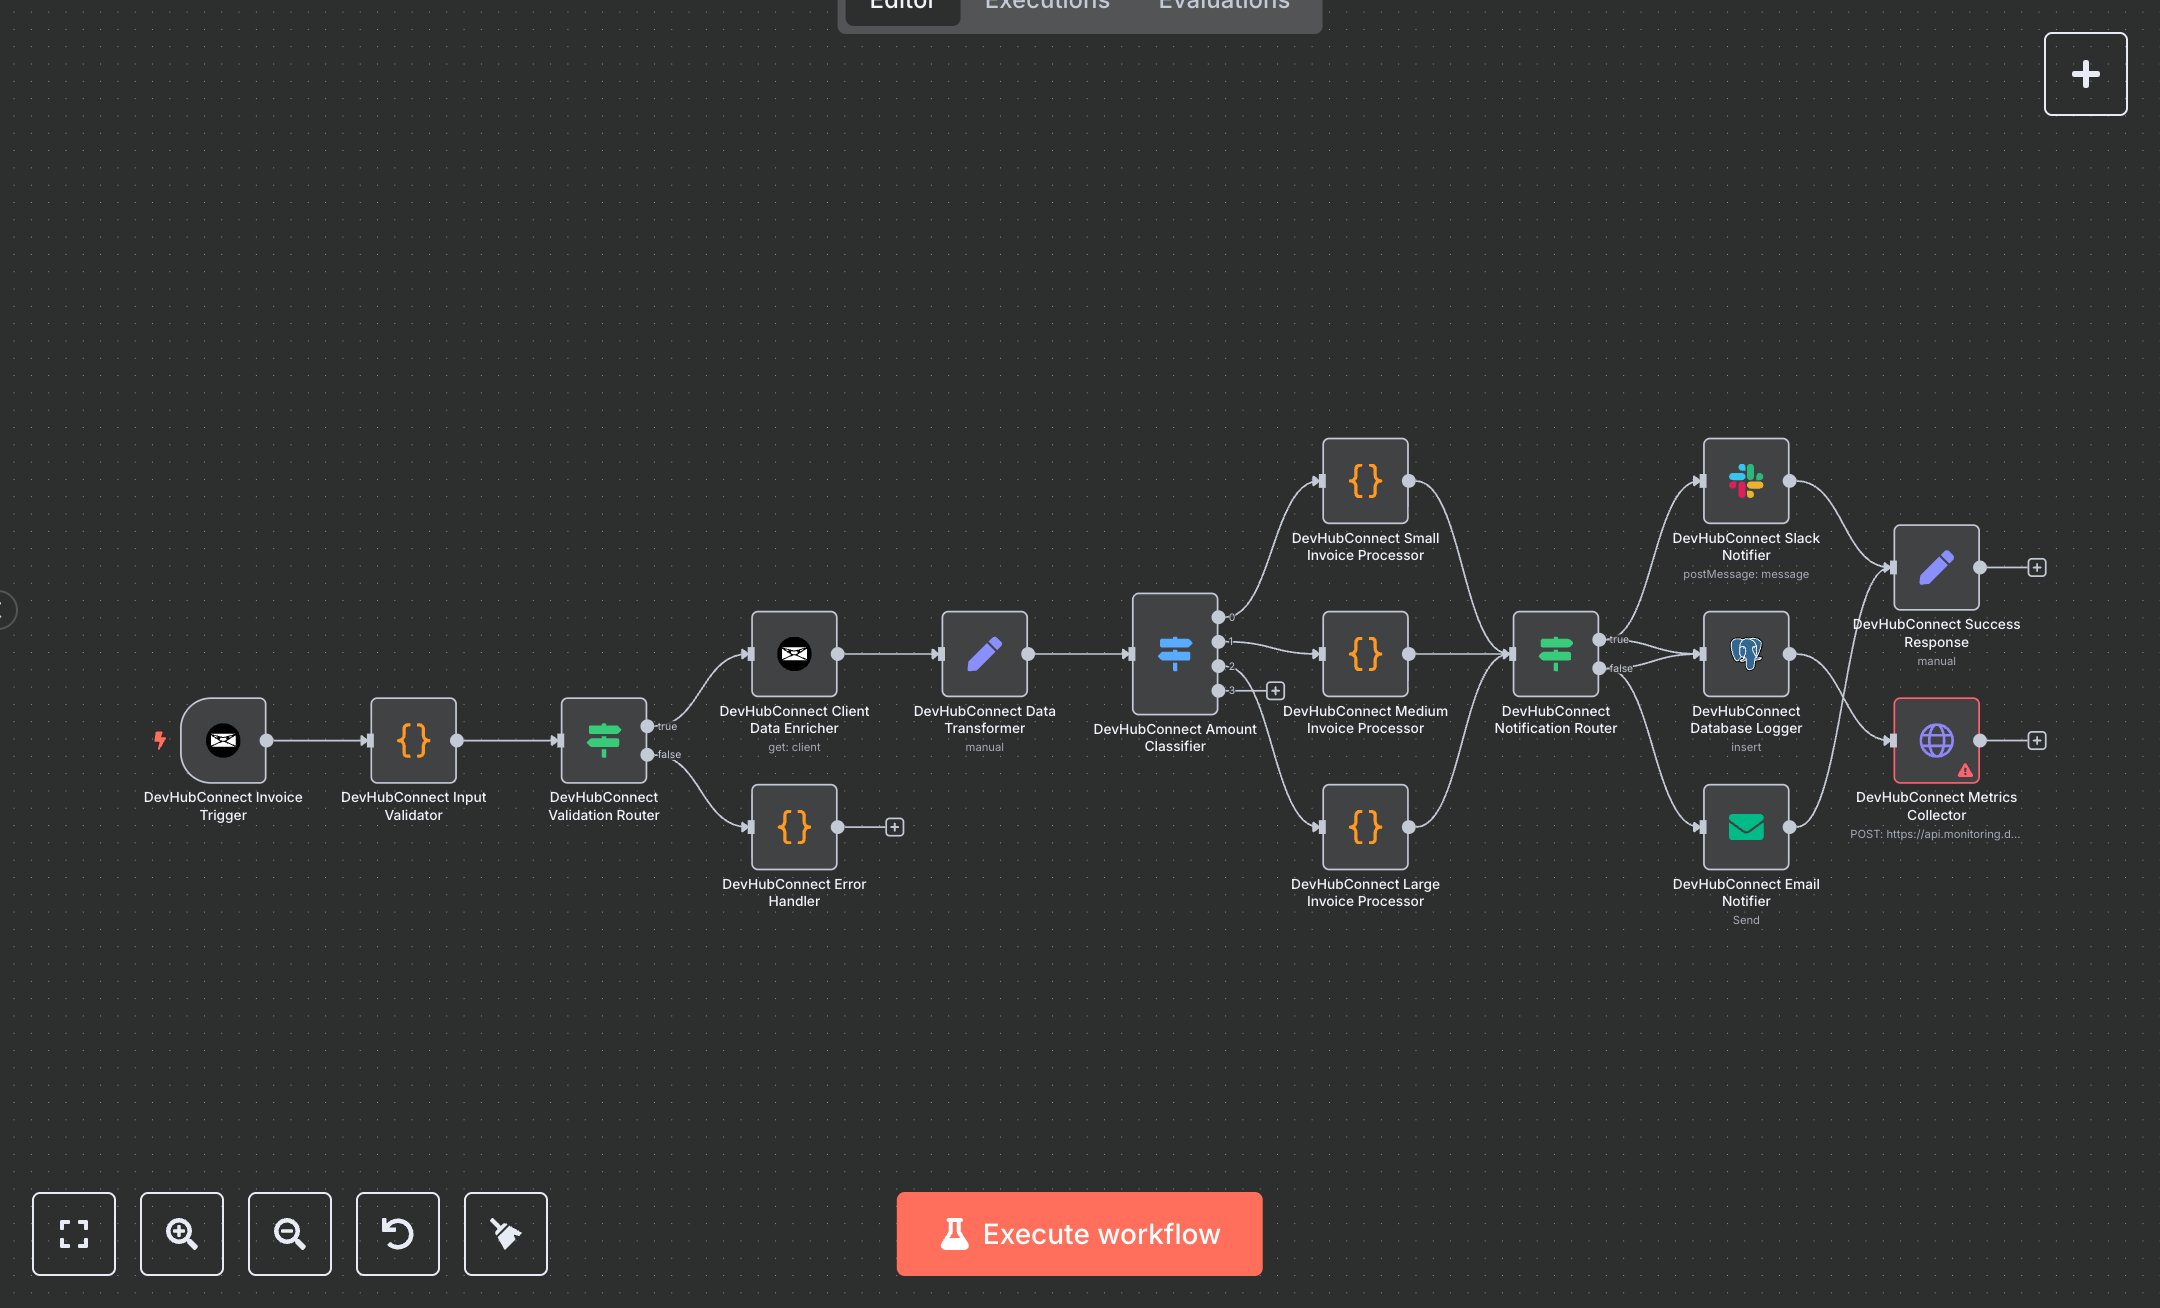Switch to the Executions tab
Image resolution: width=2160 pixels, height=1308 pixels.
point(1047,6)
